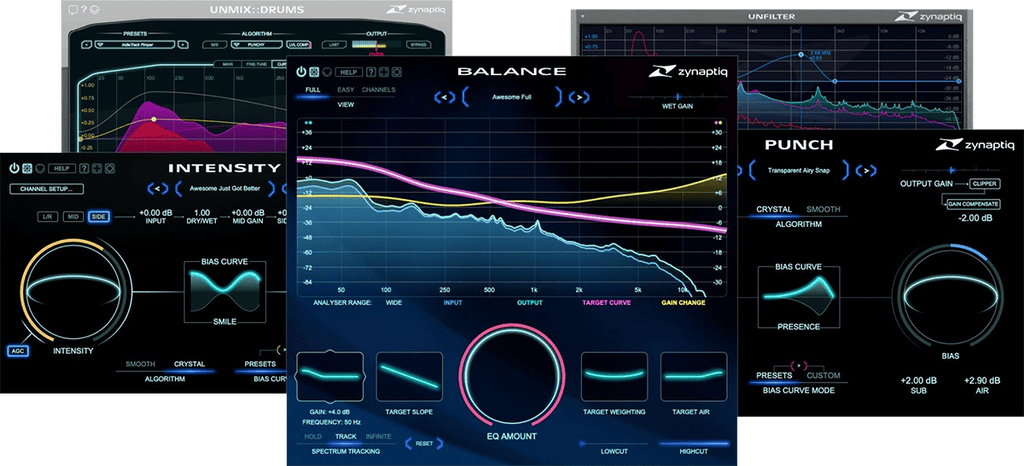1024x466 pixels.
Task: Open the Awesome Full preset menu in Balance
Action: click(x=511, y=97)
